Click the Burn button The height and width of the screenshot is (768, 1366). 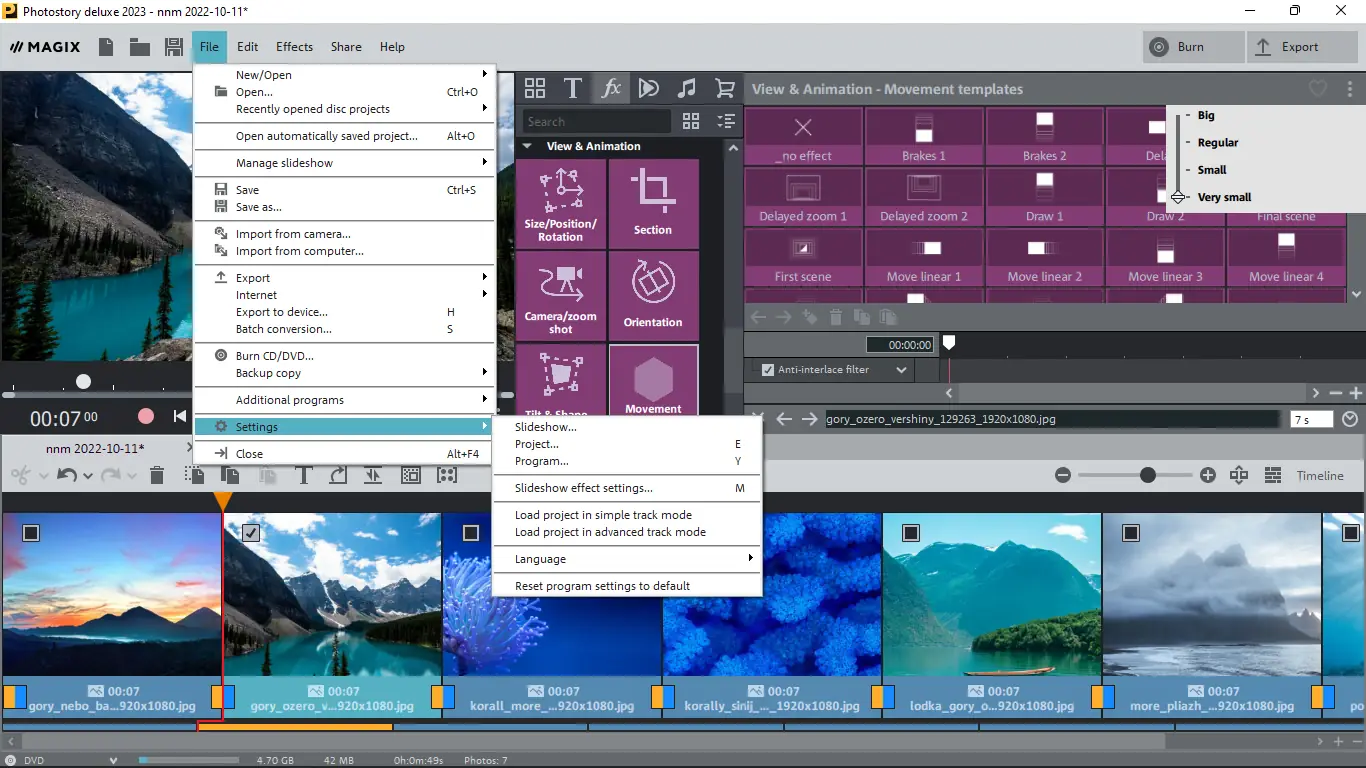pos(1194,47)
